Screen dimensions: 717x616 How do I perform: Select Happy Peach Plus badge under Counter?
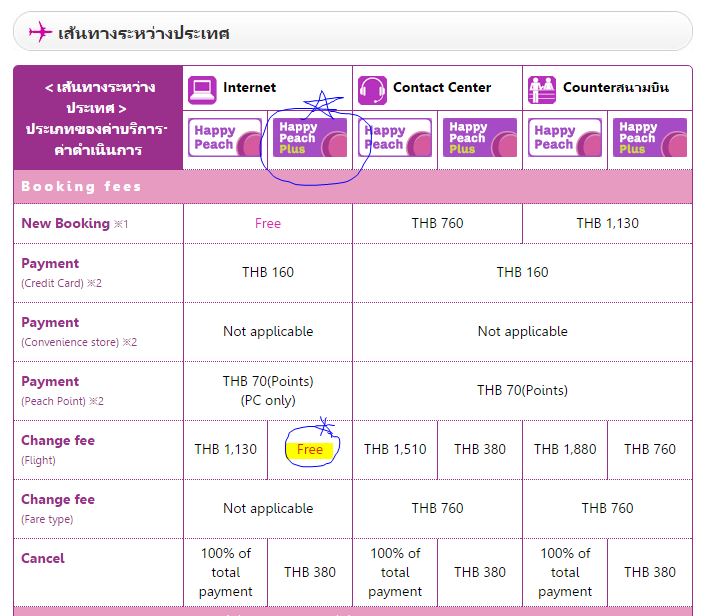tap(650, 138)
